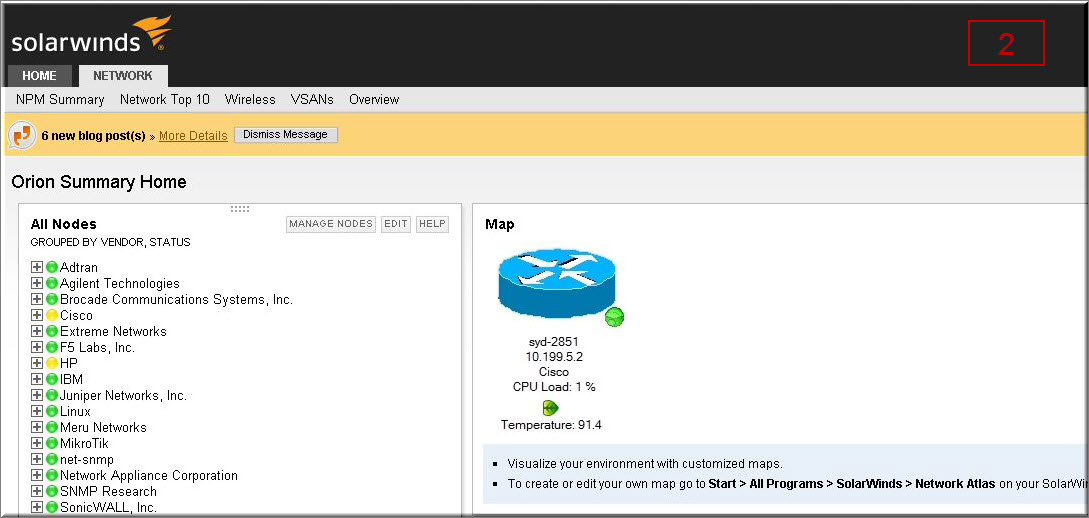This screenshot has width=1089, height=518.
Task: Click the net-snmp green status icon
Action: 52,459
